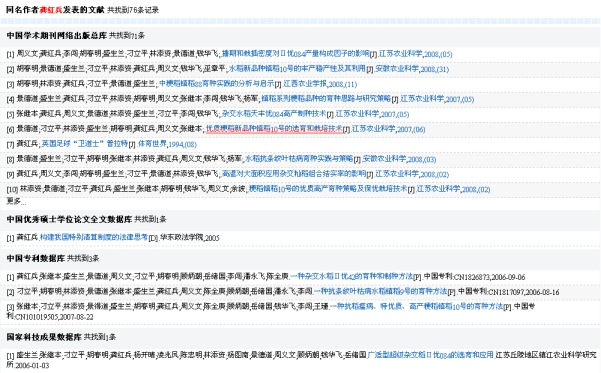Open 江苏农业科学 in entry [9]
The height and width of the screenshot is (373, 601).
coord(397,174)
